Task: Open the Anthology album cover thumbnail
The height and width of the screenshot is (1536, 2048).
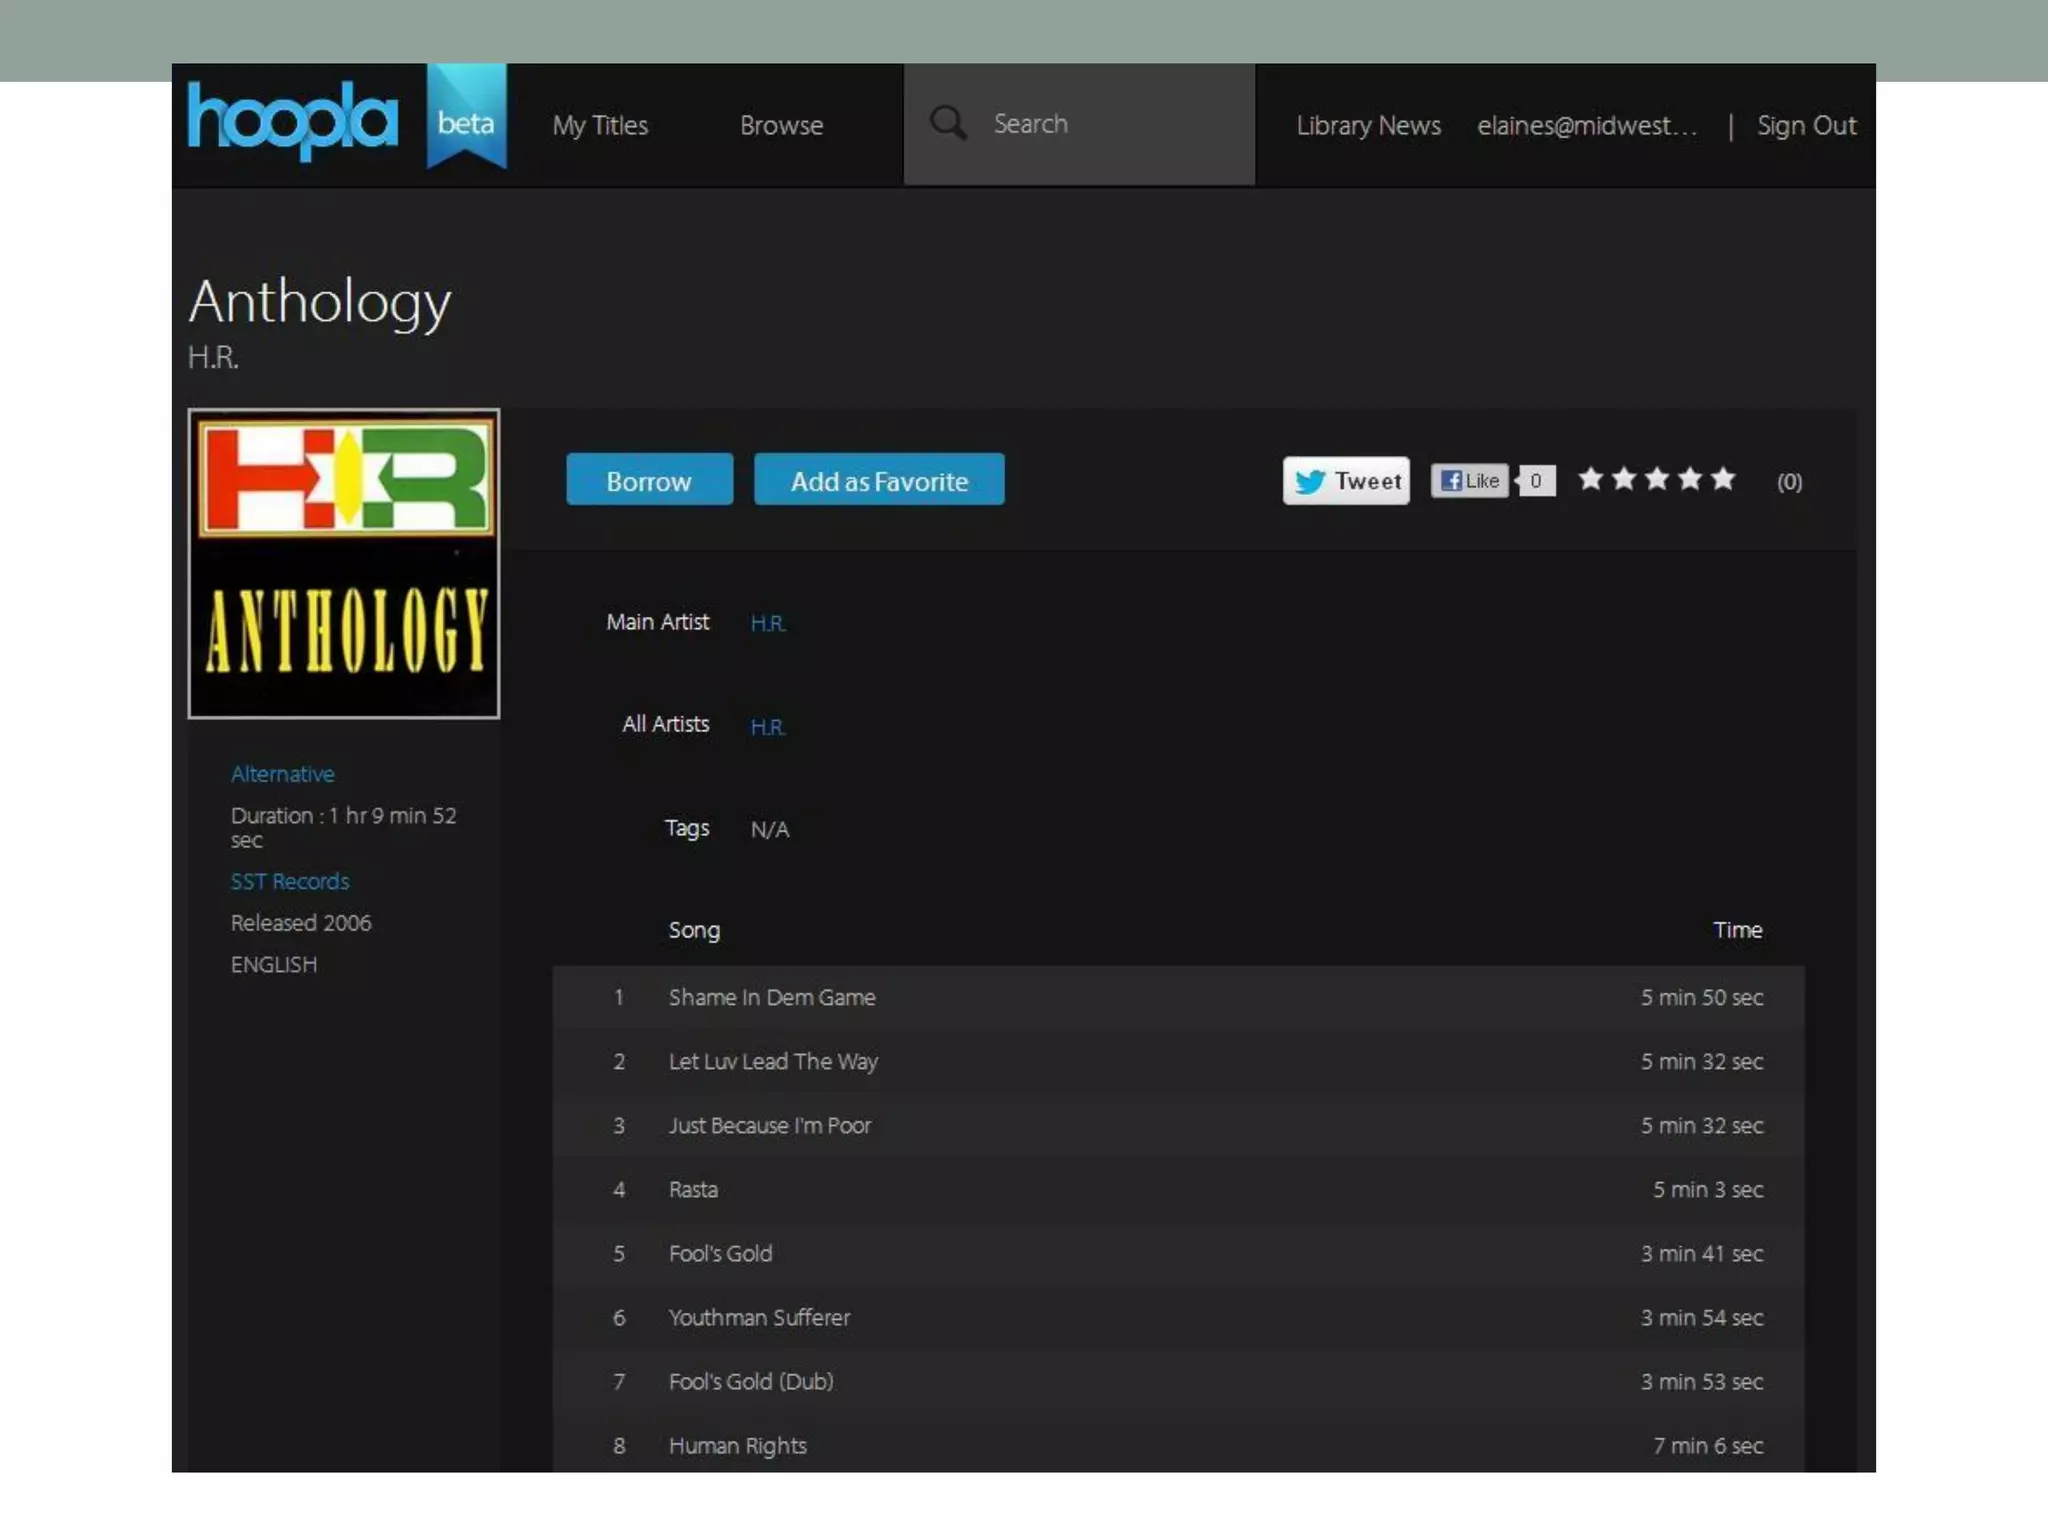Action: [x=343, y=563]
